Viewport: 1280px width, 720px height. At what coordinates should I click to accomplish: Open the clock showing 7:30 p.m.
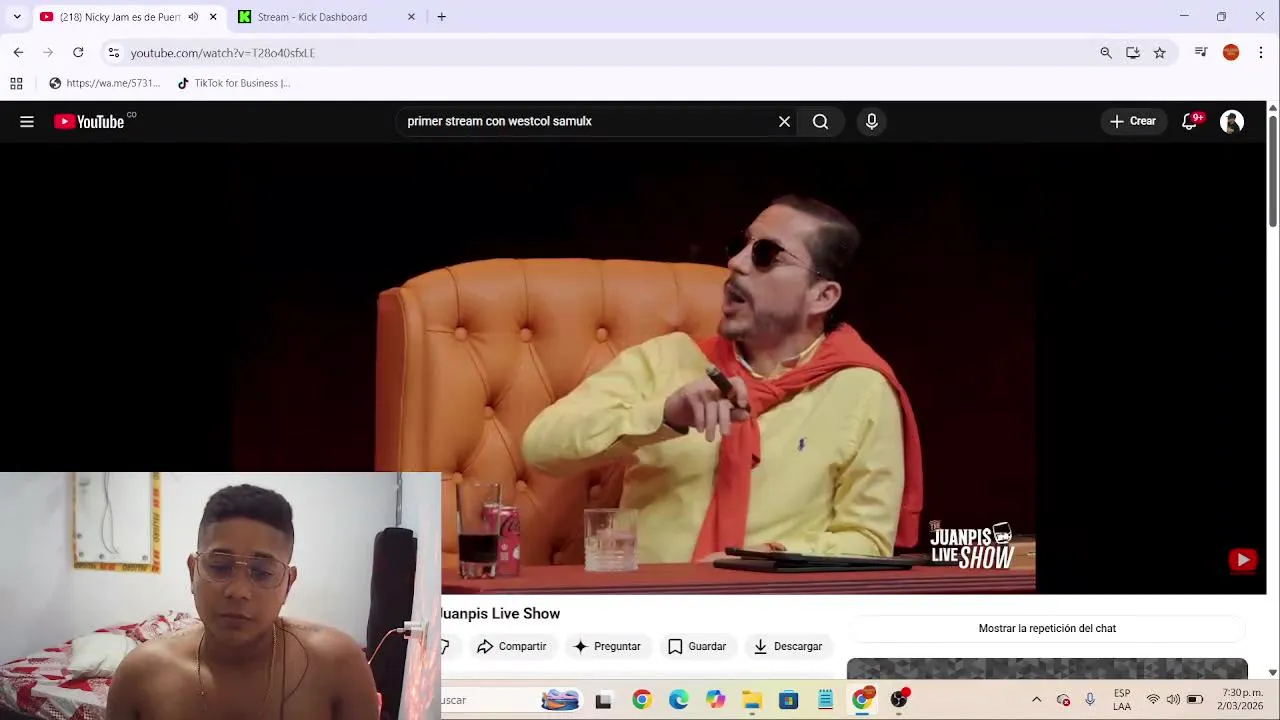point(1242,699)
